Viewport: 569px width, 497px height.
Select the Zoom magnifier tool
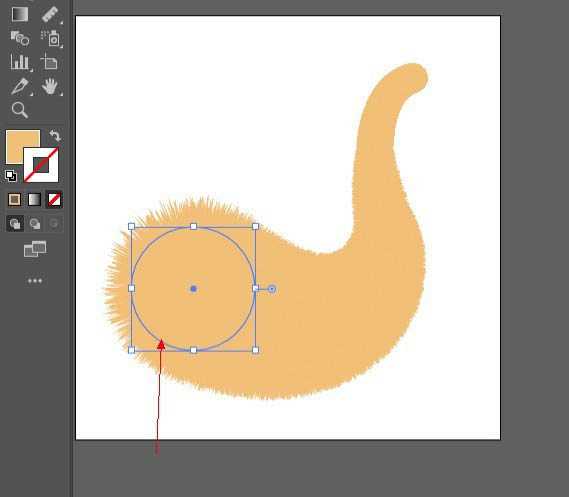(20, 110)
